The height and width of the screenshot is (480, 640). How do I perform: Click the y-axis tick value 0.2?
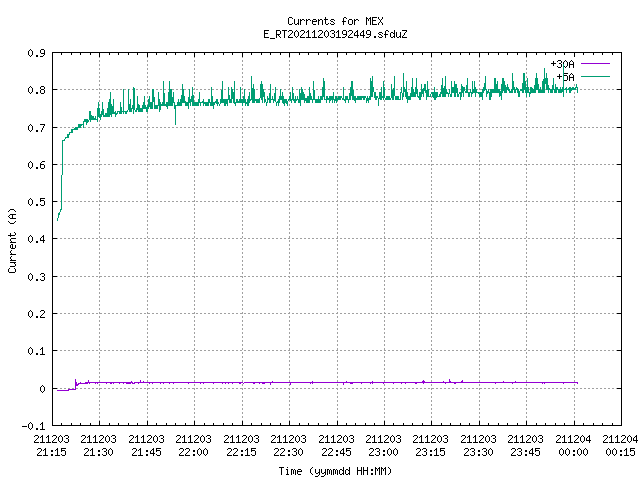point(36,314)
